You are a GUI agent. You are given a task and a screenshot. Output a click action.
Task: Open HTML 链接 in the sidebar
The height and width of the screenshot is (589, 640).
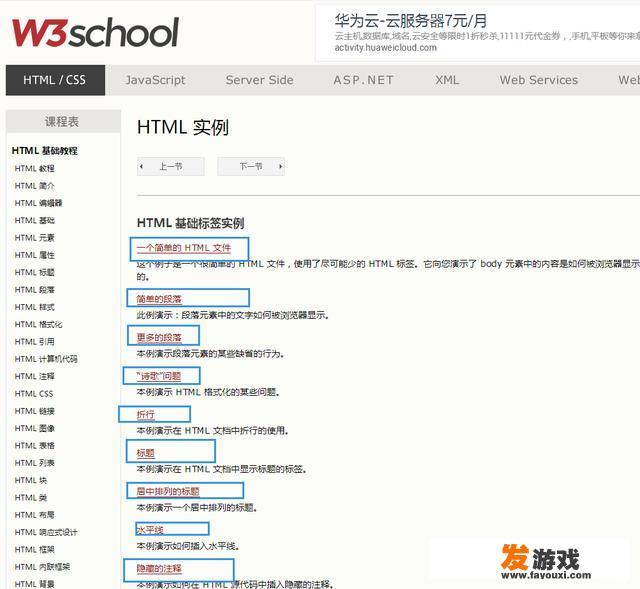[x=35, y=411]
